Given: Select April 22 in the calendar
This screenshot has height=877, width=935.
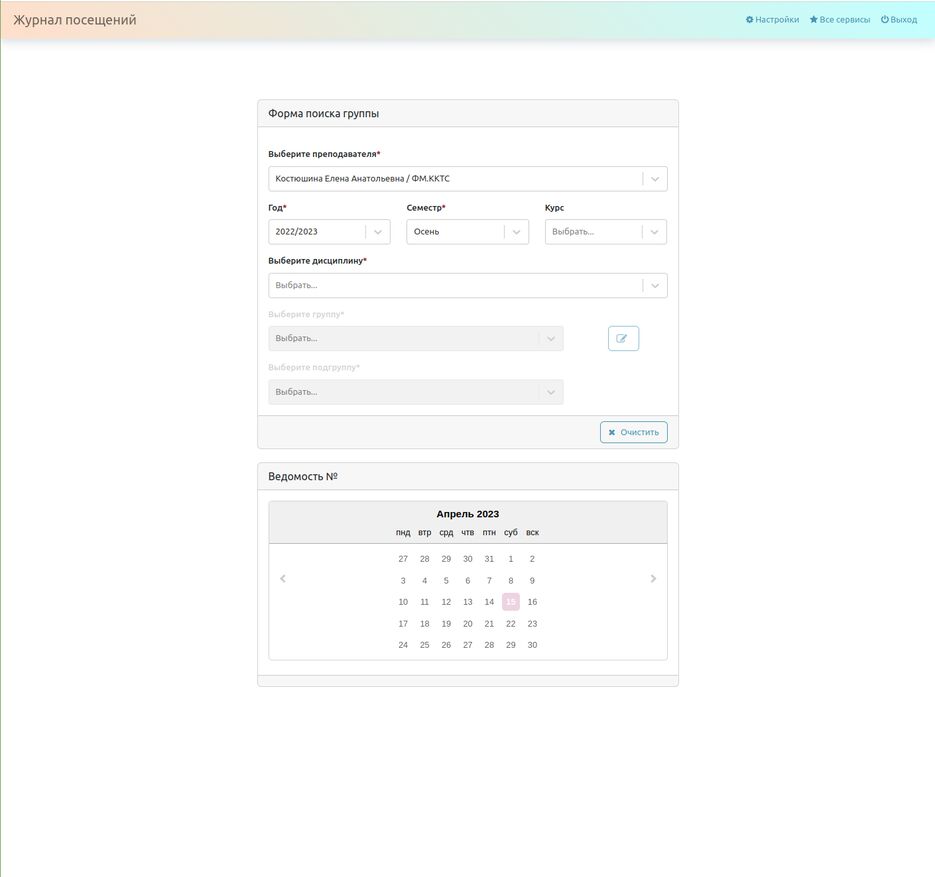Looking at the screenshot, I should click(511, 624).
